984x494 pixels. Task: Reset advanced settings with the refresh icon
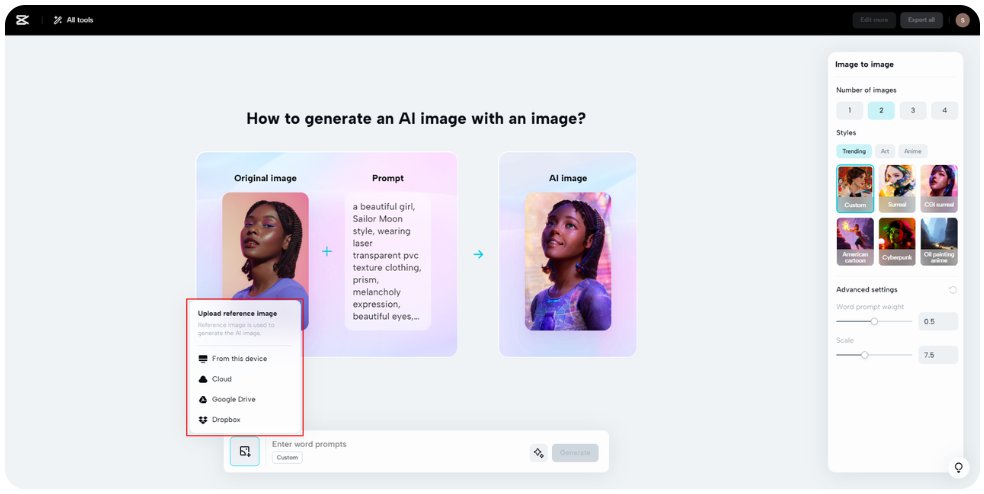coord(952,290)
